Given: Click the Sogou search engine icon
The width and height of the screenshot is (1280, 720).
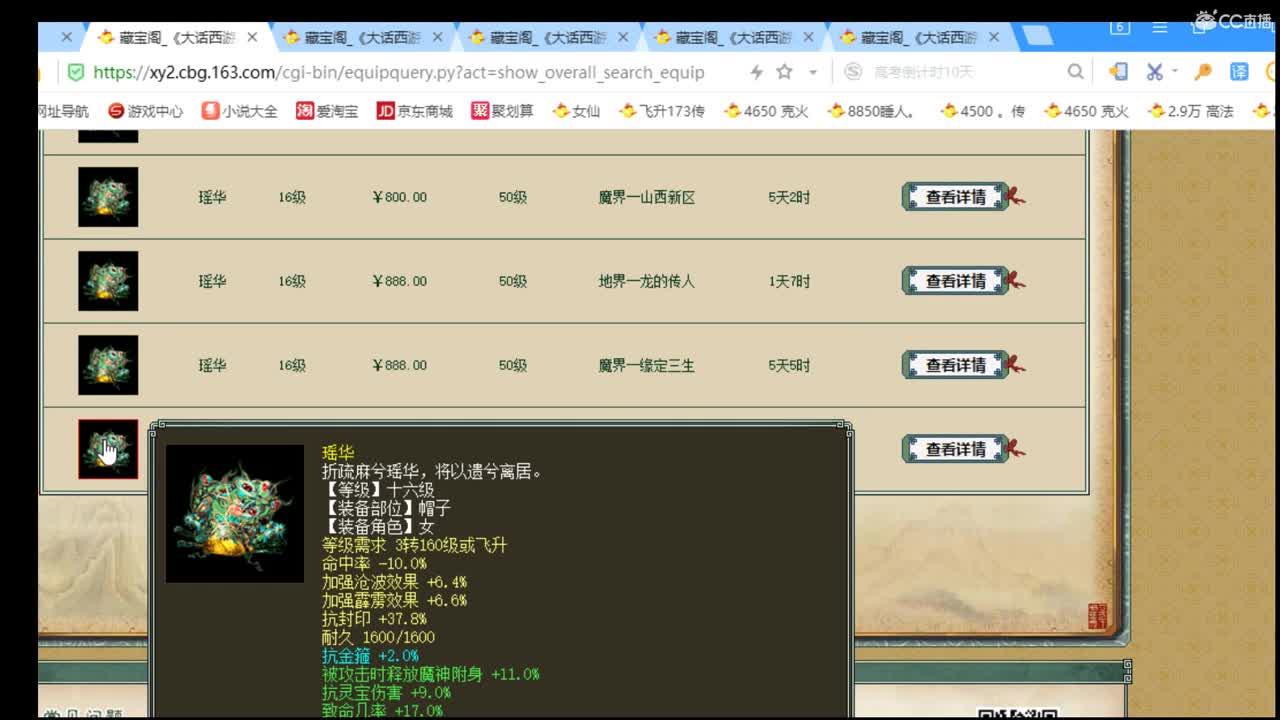Looking at the screenshot, I should [853, 72].
